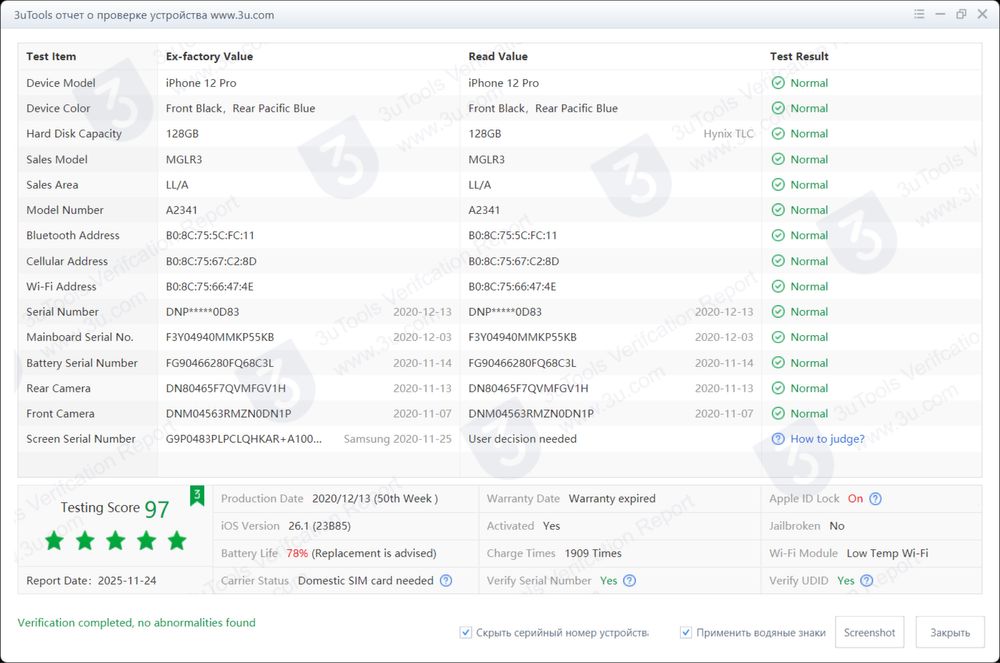Click the check icon in the Rear Camera row
Screen dimensions: 1000x663
tap(778, 388)
